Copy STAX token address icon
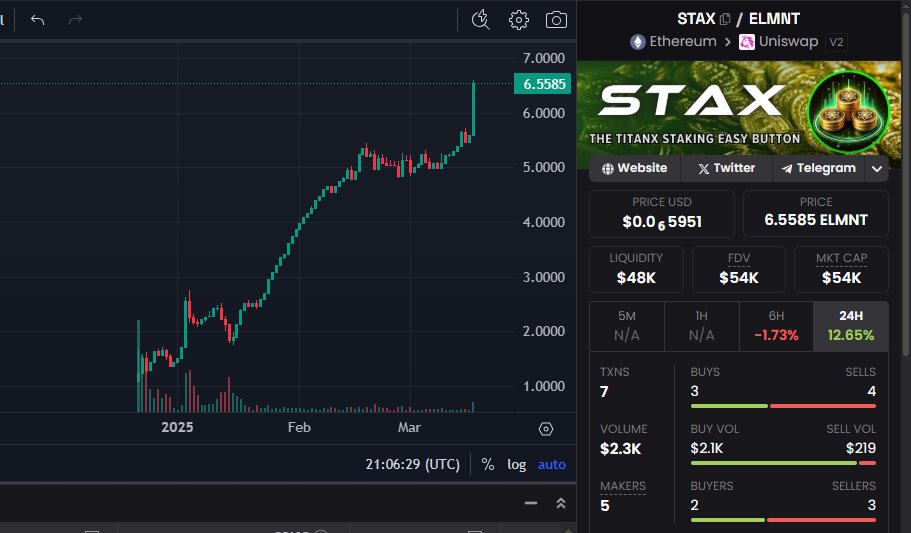 [725, 19]
